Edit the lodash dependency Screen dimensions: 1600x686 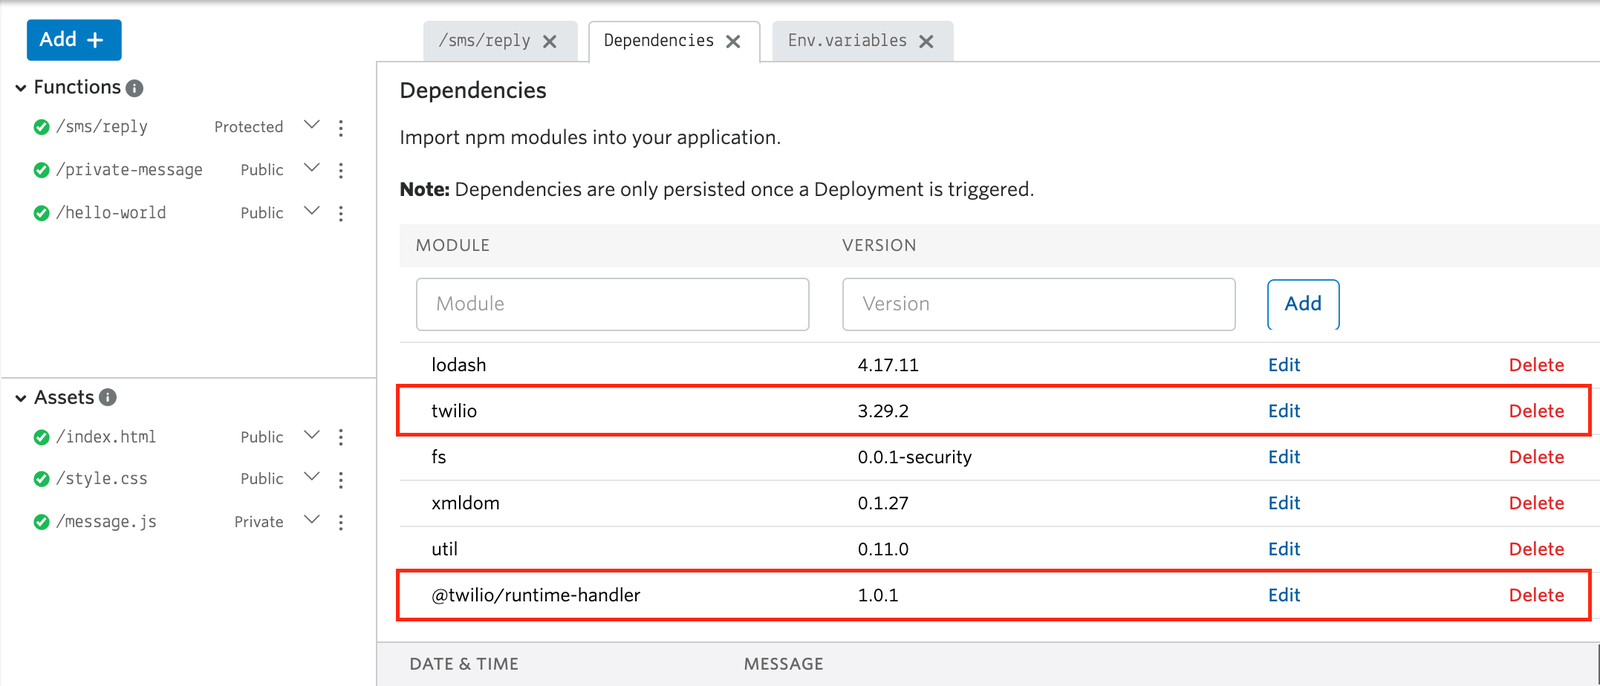point(1284,365)
